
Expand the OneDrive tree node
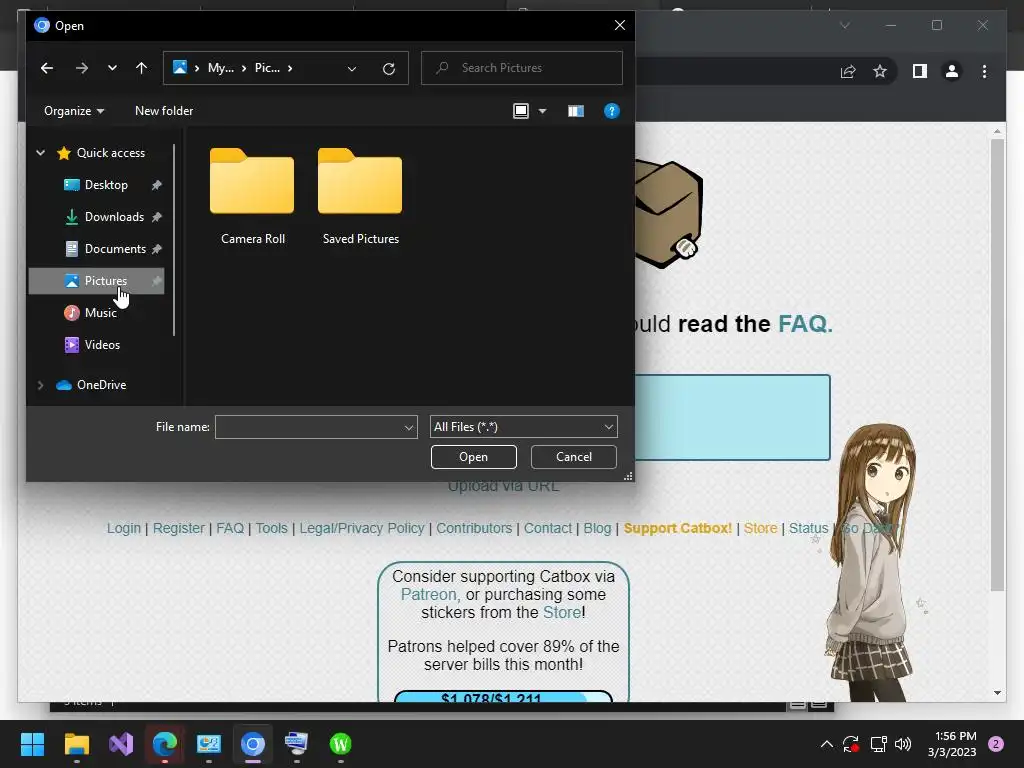pyautogui.click(x=40, y=385)
